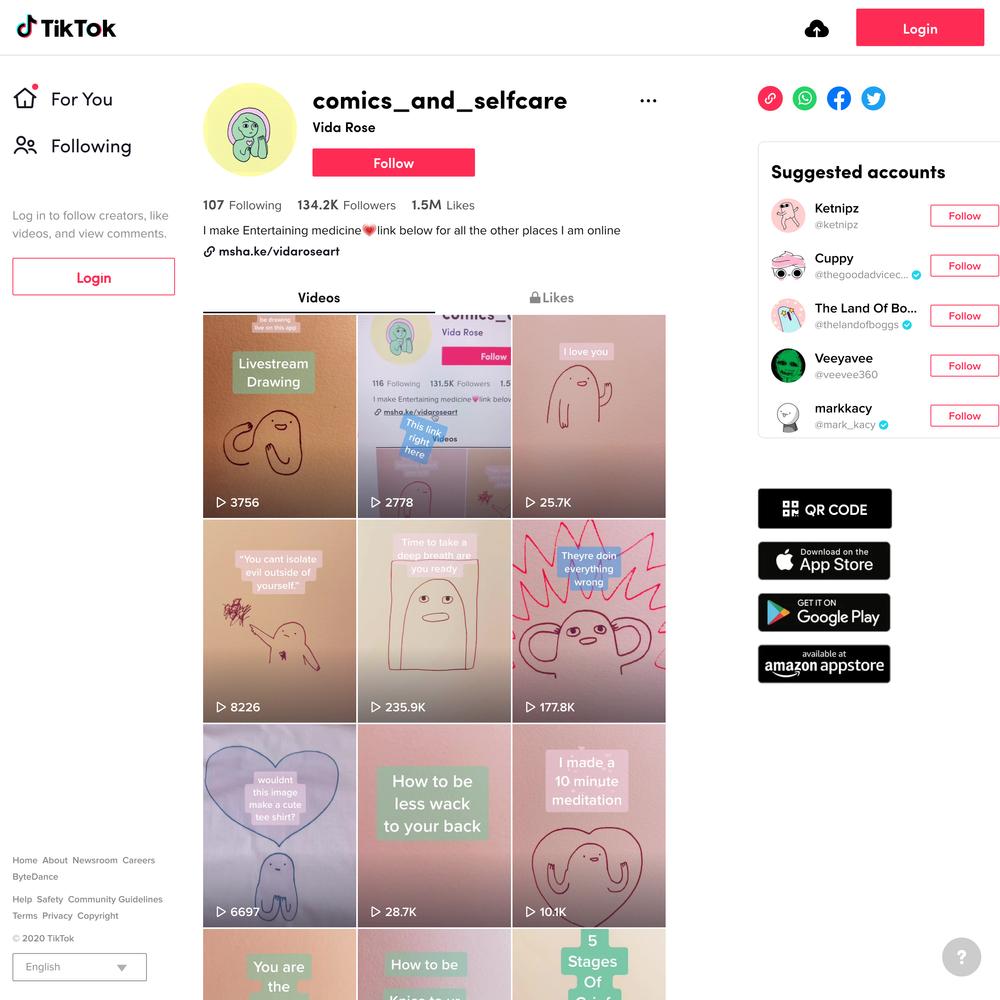The width and height of the screenshot is (1000, 1000).
Task: Open the three-dots profile options menu
Action: (x=648, y=101)
